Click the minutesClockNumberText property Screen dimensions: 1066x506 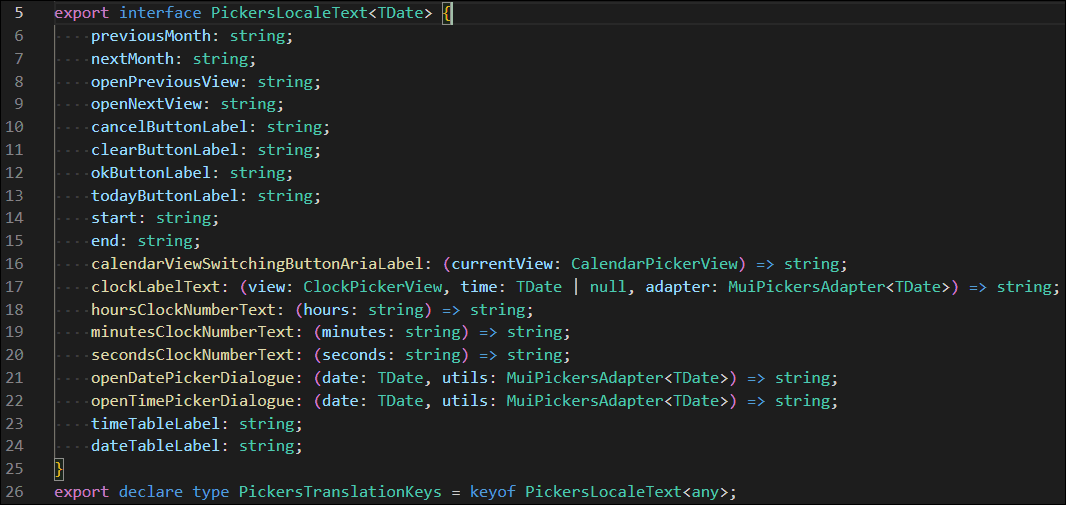193,333
